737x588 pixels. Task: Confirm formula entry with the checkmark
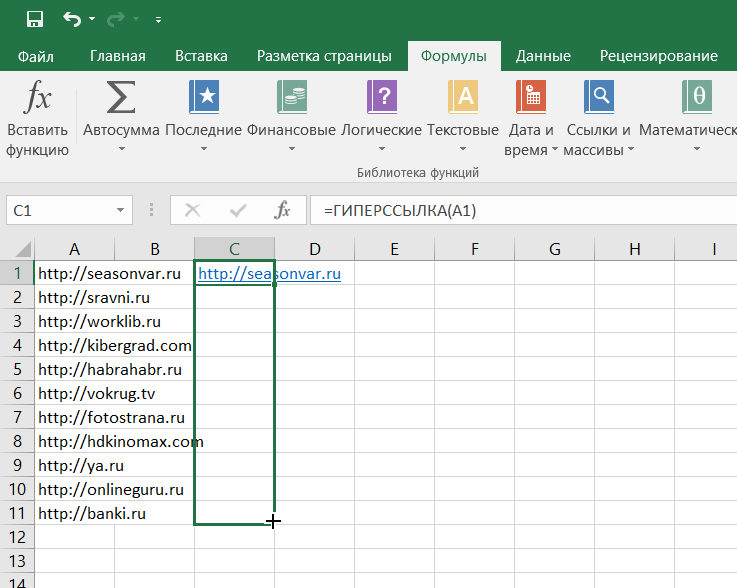coord(238,210)
